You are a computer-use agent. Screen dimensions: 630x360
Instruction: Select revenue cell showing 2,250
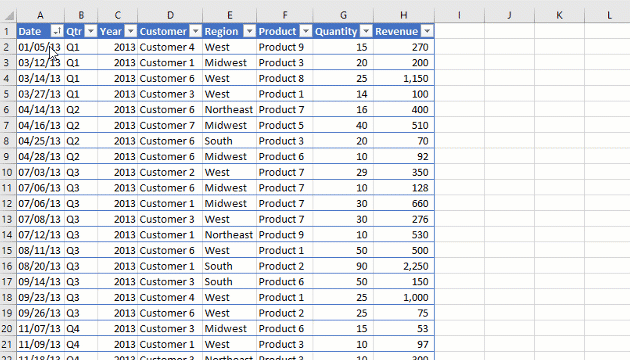pyautogui.click(x=404, y=266)
